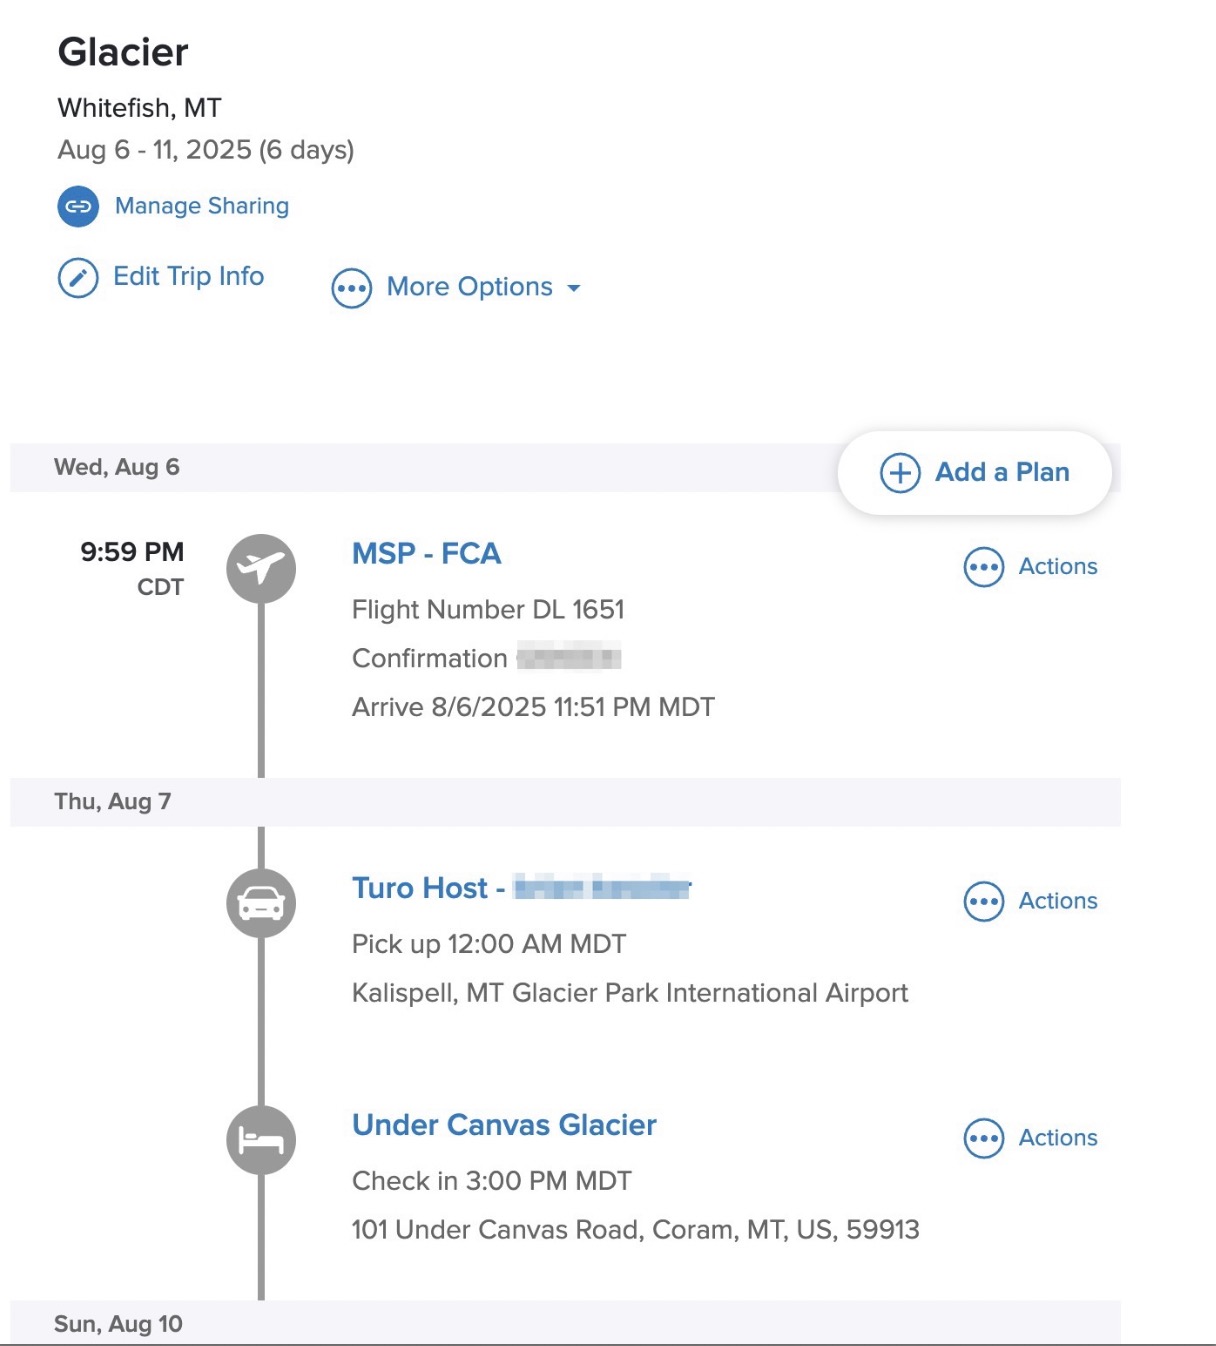
Task: Expand the More Options dropdown arrow
Action: coord(574,288)
